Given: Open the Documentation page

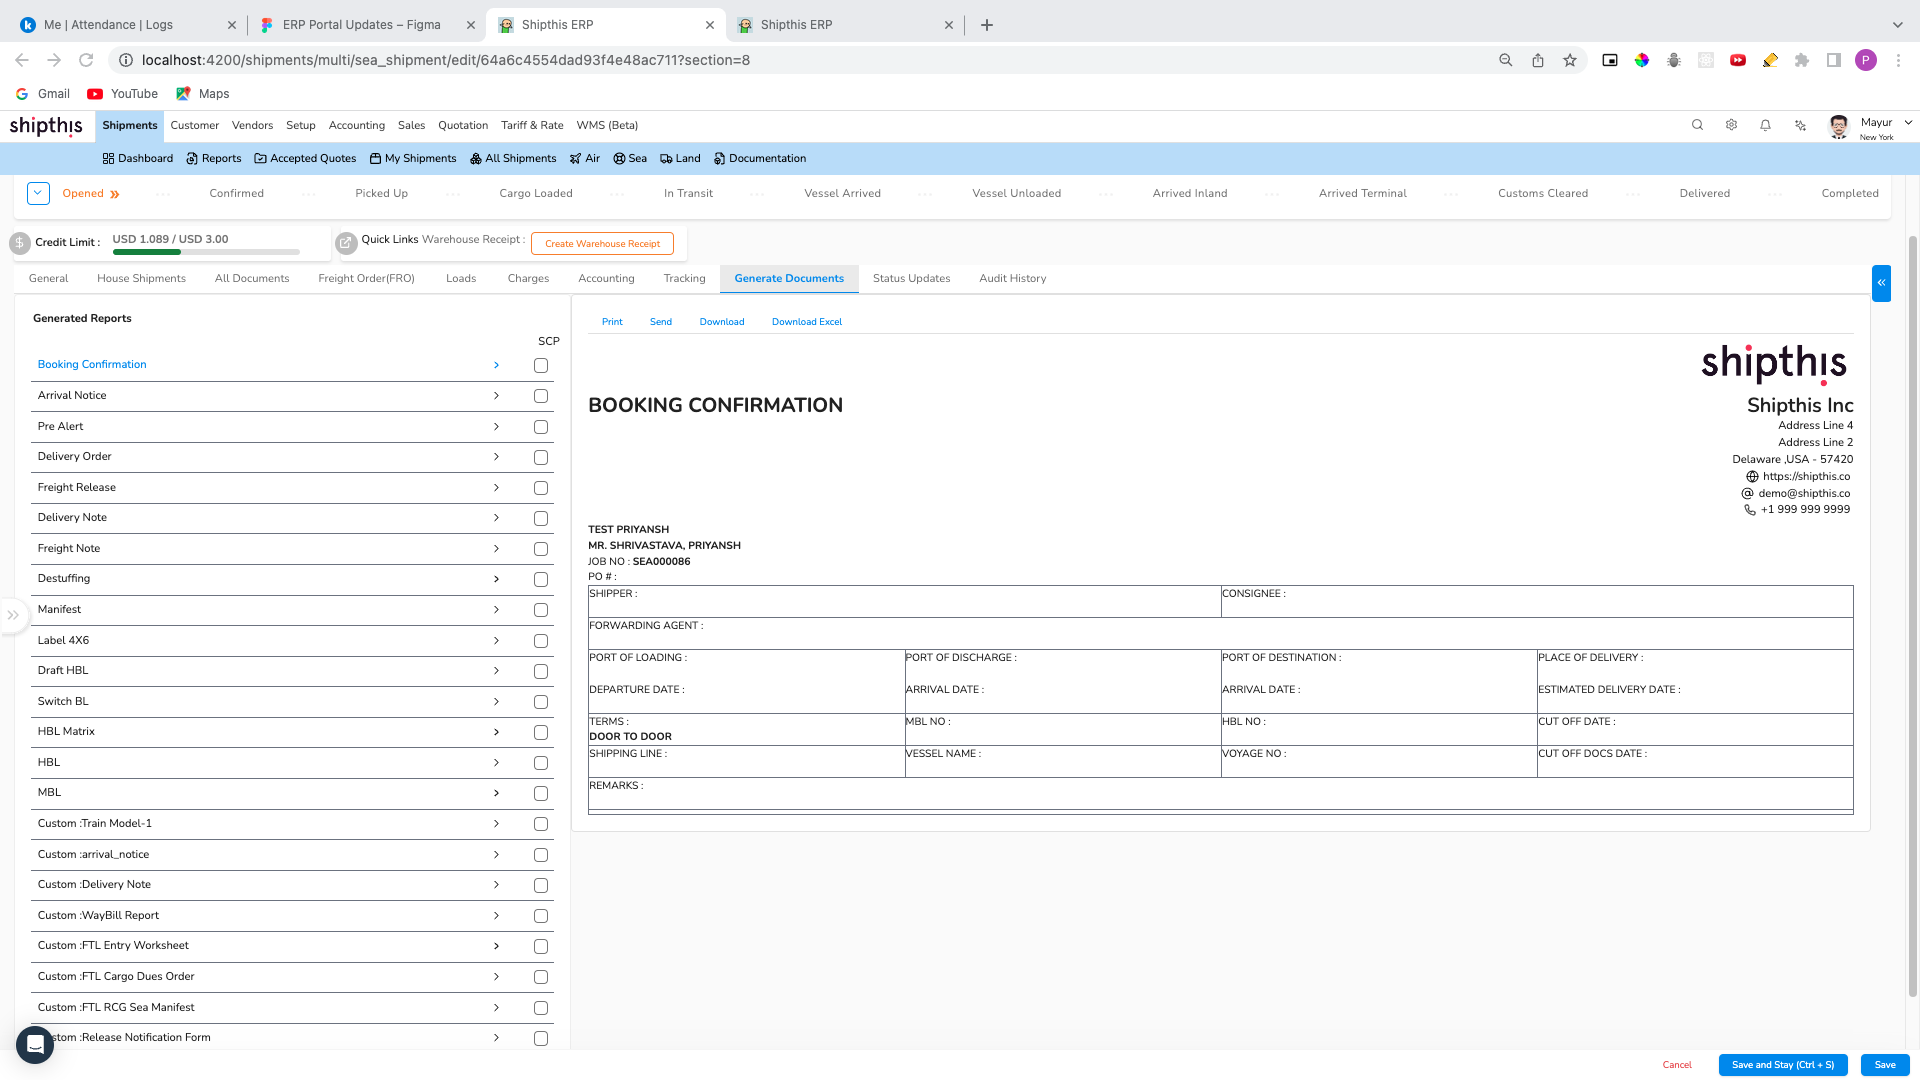Looking at the screenshot, I should [x=759, y=158].
